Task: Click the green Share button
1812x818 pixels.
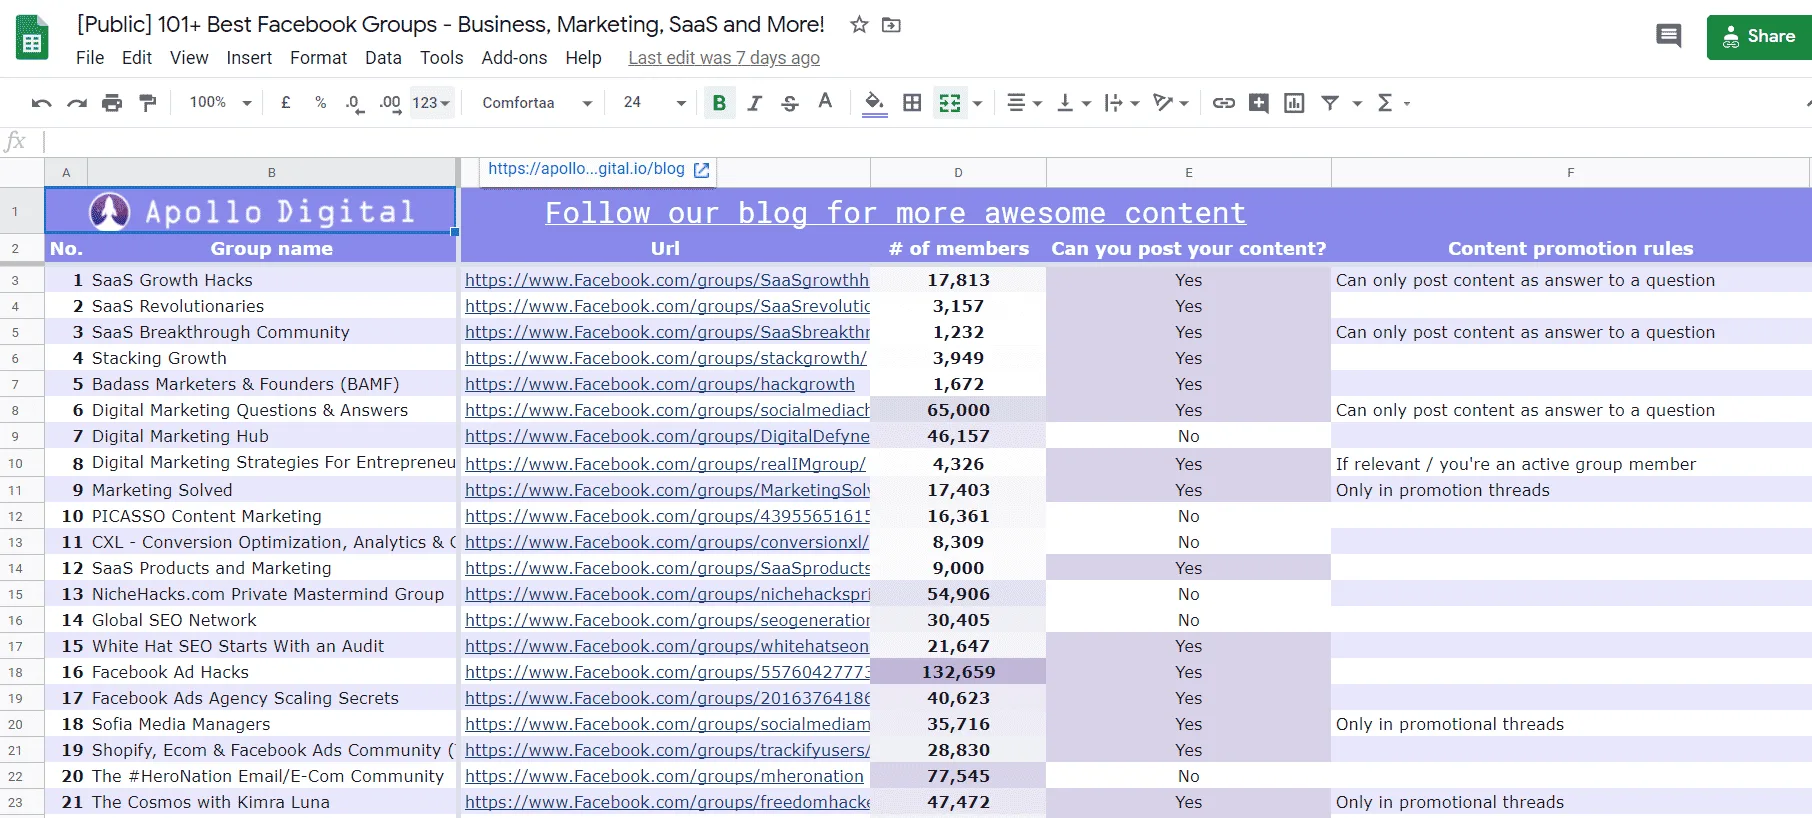Action: [x=1759, y=37]
